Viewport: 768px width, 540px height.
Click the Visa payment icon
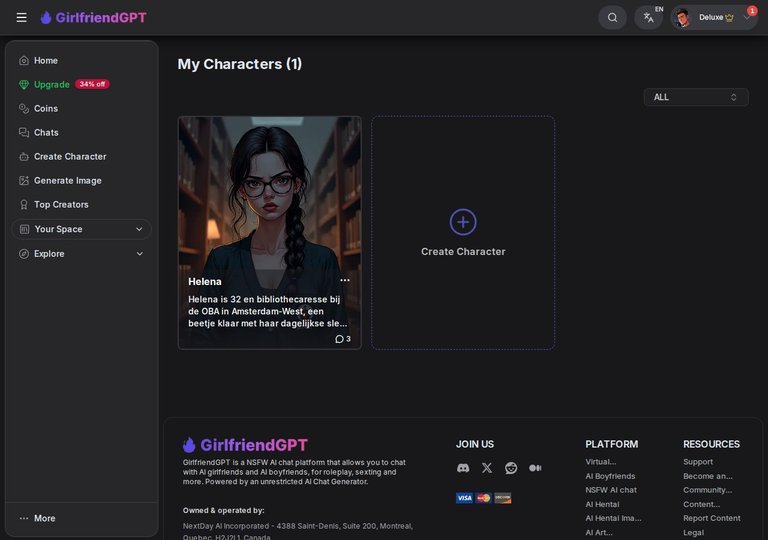click(x=464, y=498)
